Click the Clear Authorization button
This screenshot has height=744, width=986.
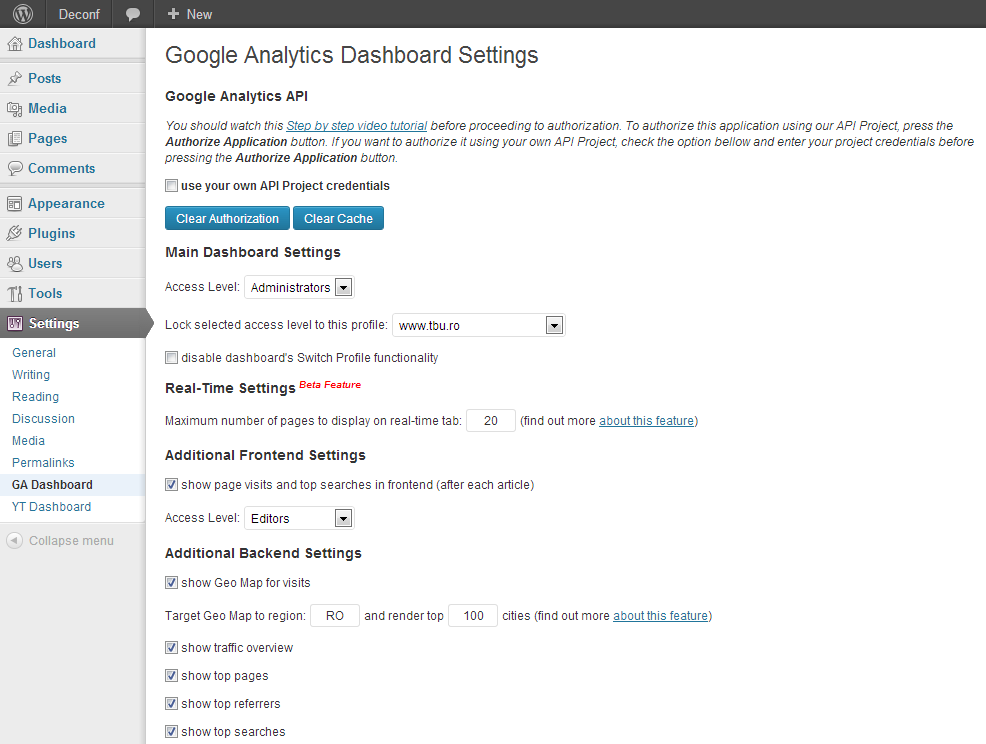(x=227, y=218)
